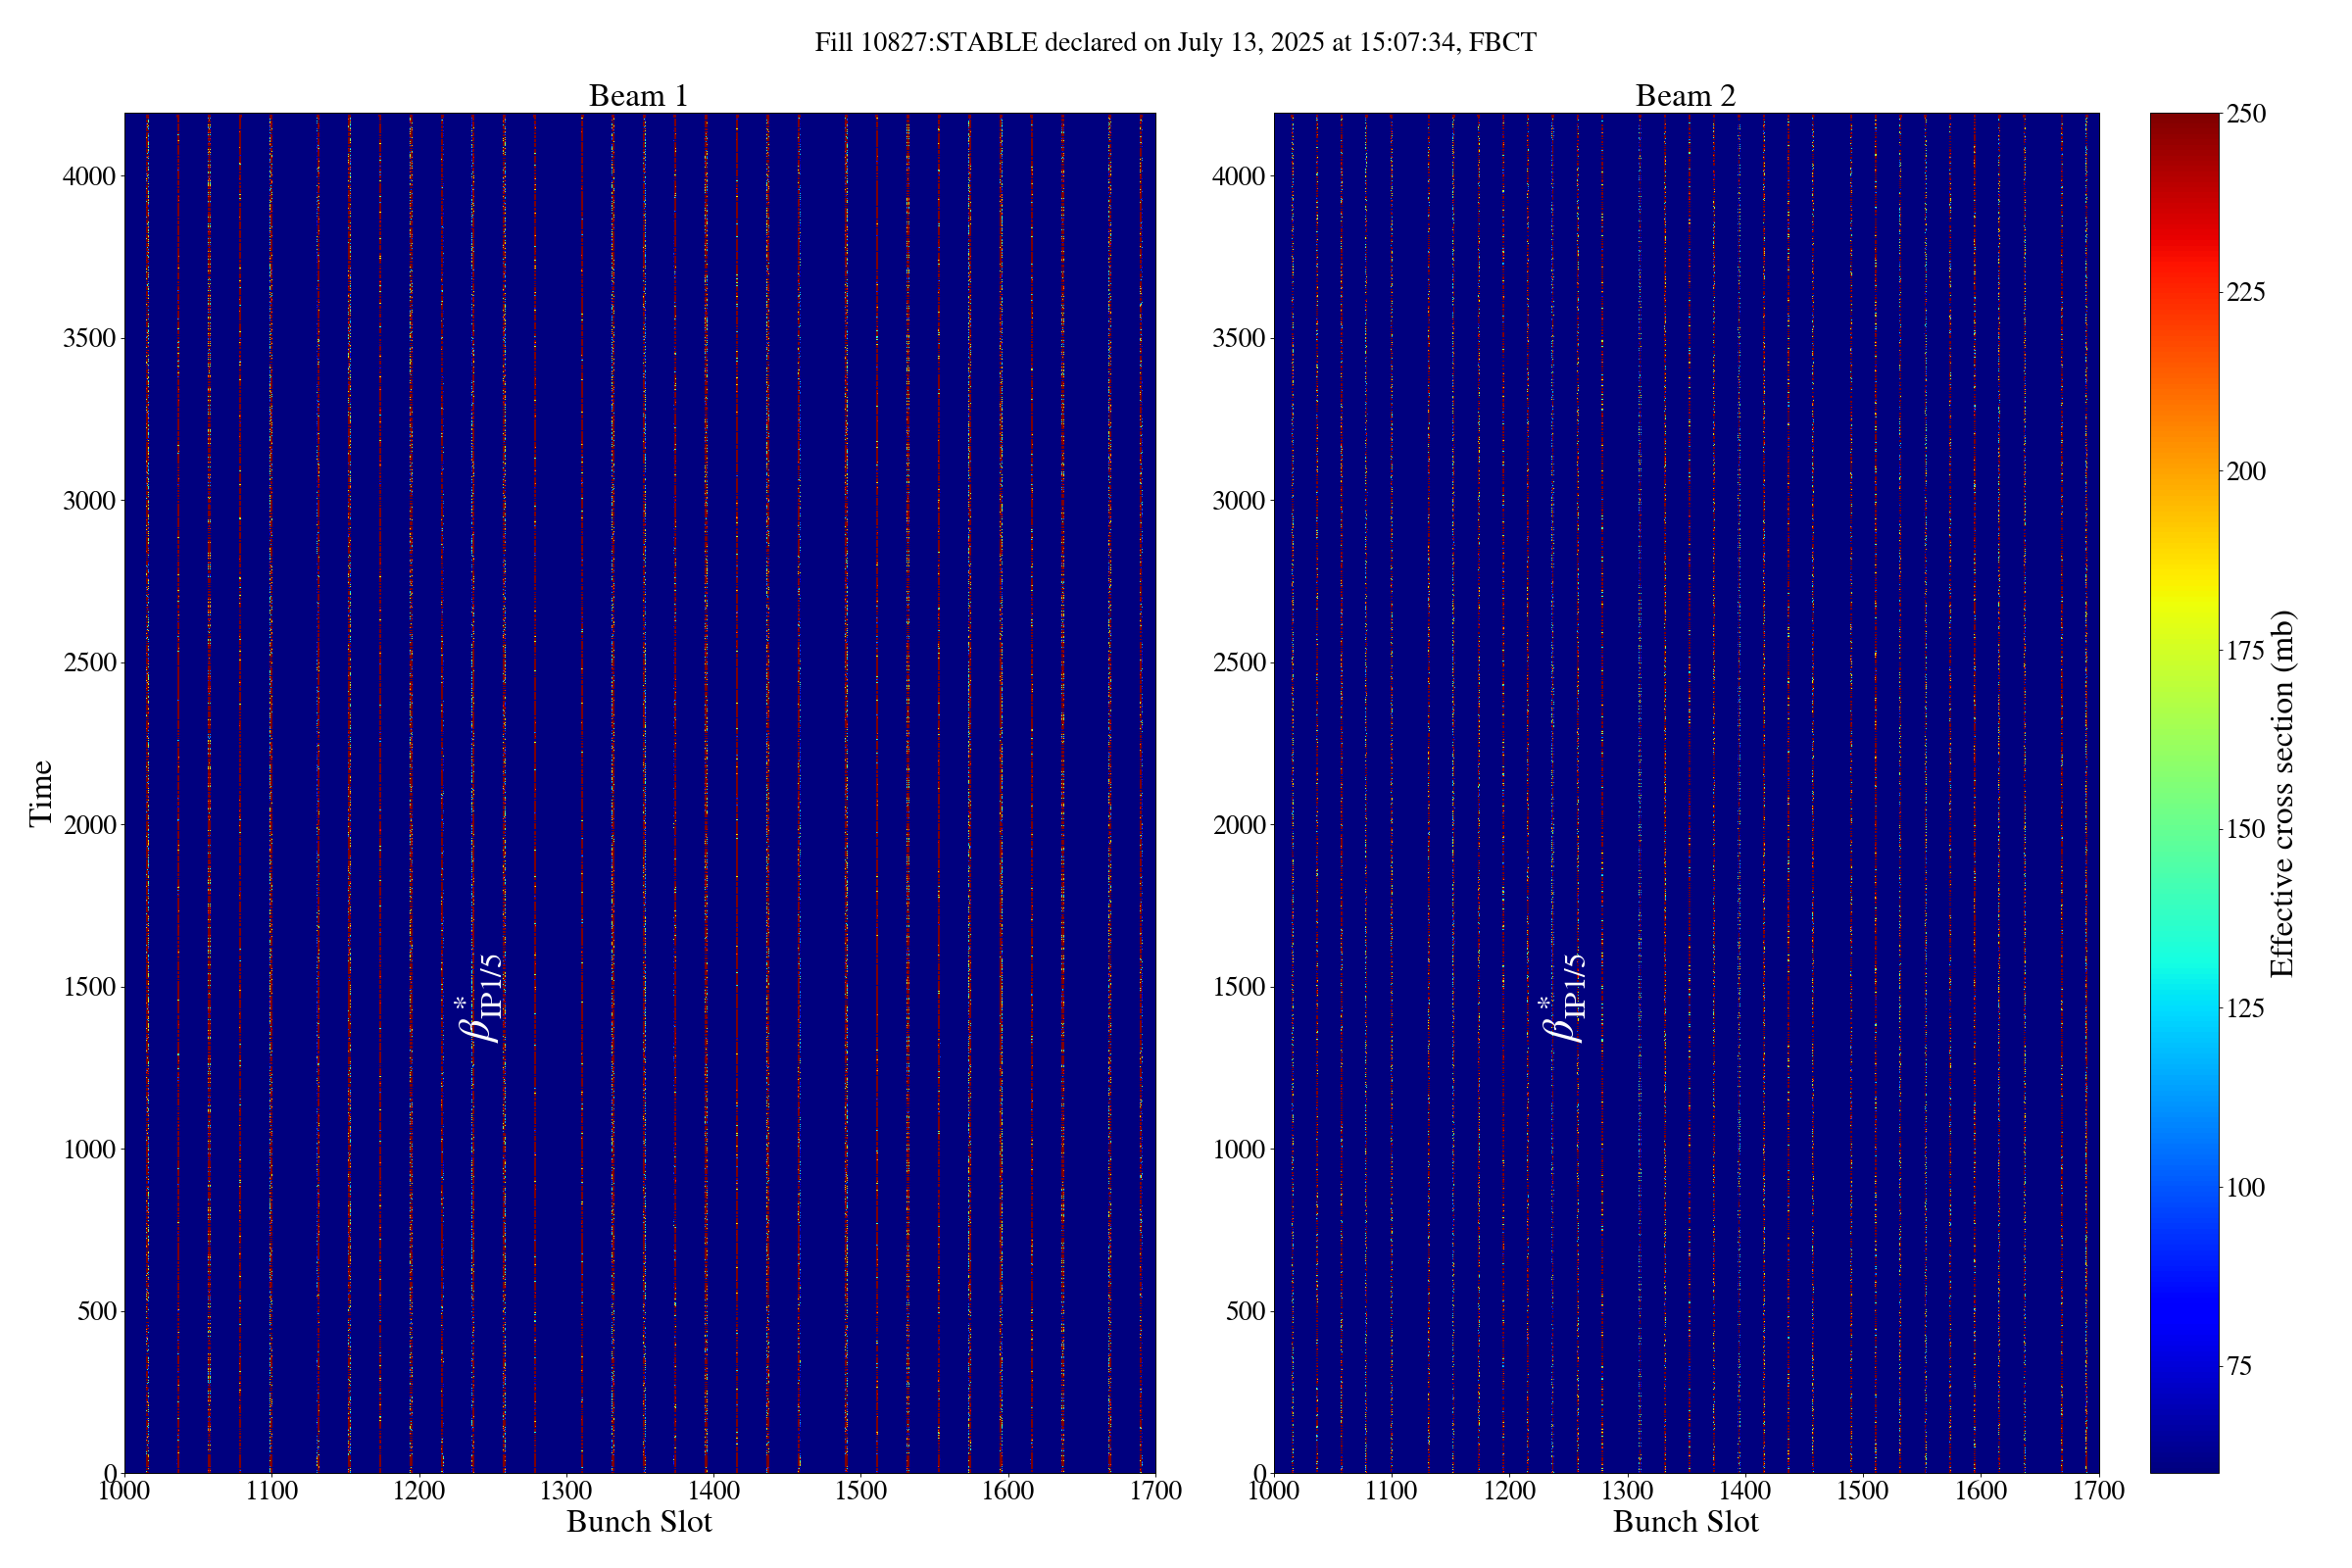The height and width of the screenshot is (1568, 2352).
Task: Click Beam 1 x-axis tick 1300
Action: click(x=566, y=1491)
